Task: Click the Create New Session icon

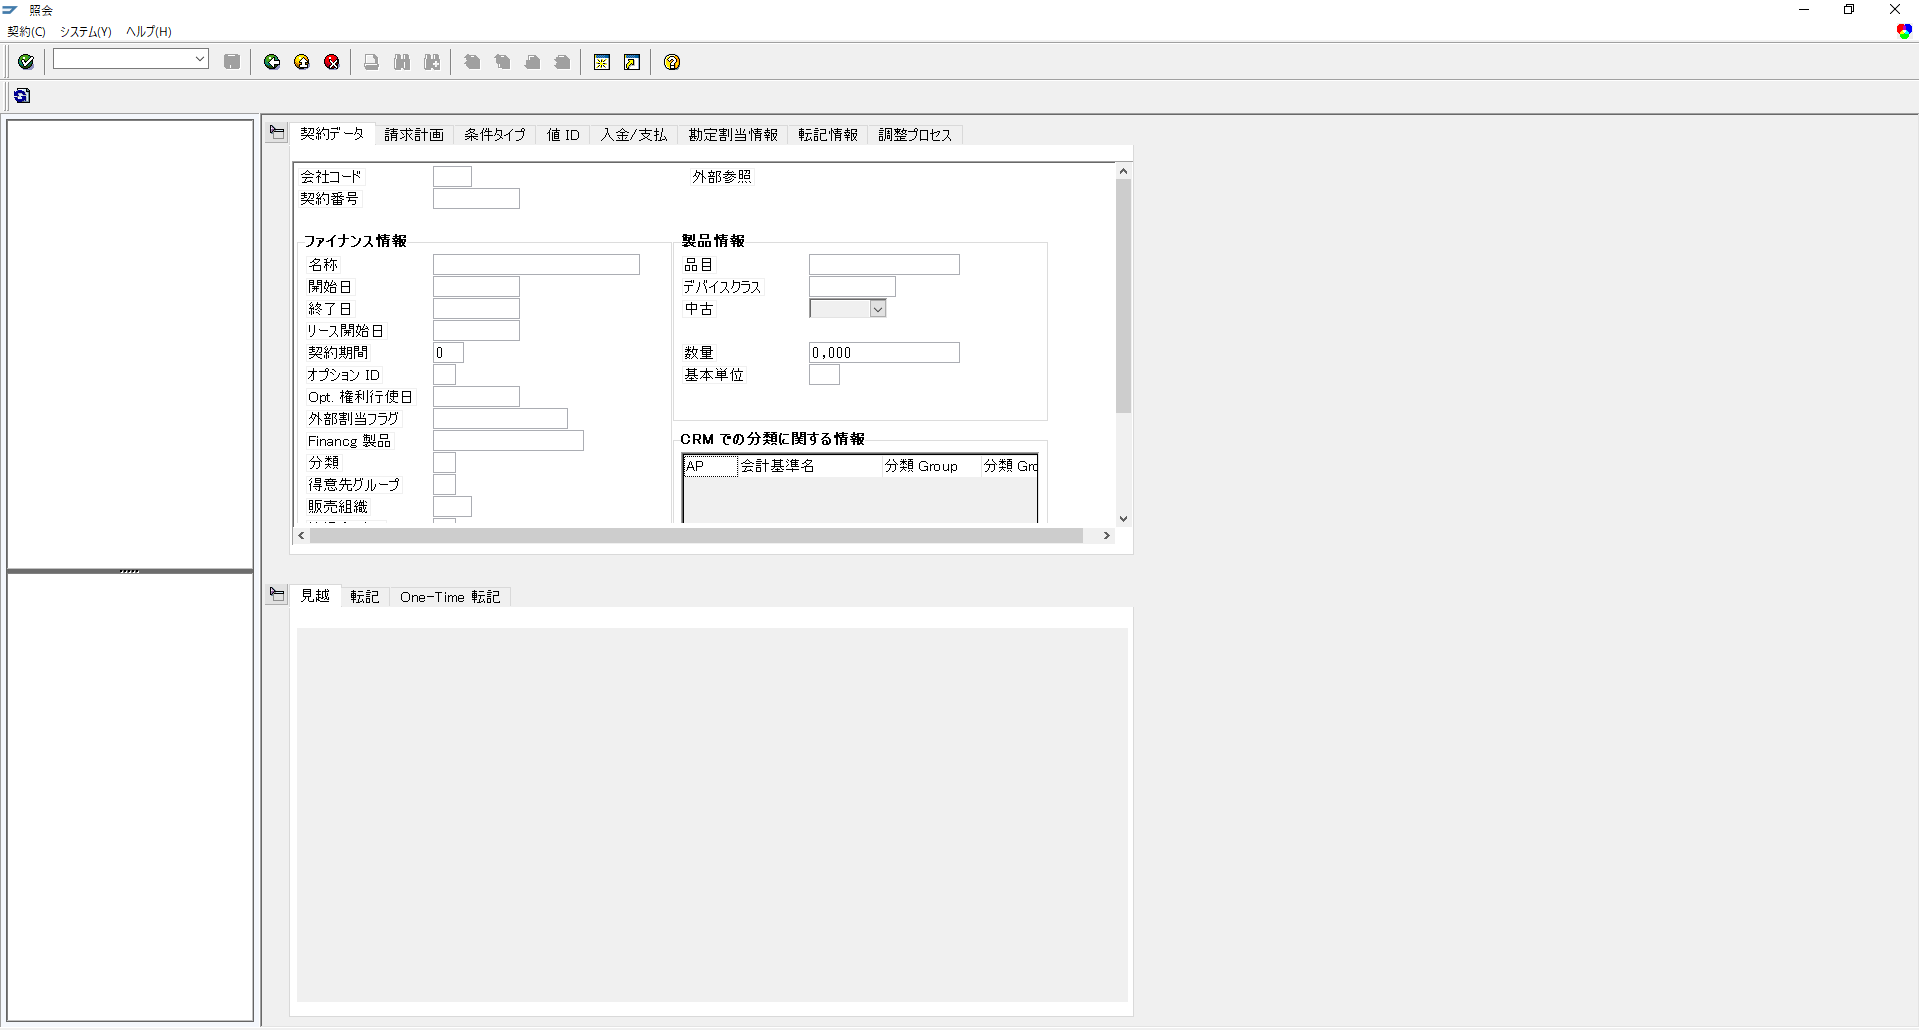Action: pos(602,62)
